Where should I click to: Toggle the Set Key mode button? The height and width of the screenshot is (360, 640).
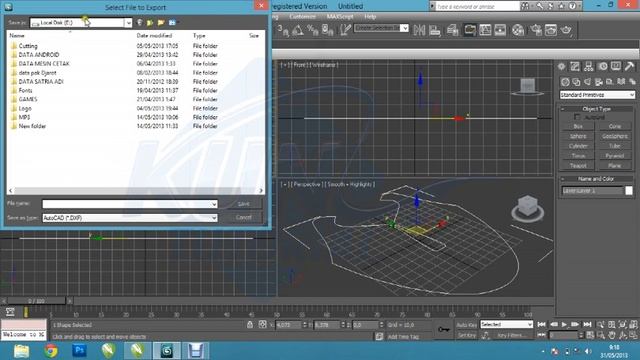click(x=467, y=336)
